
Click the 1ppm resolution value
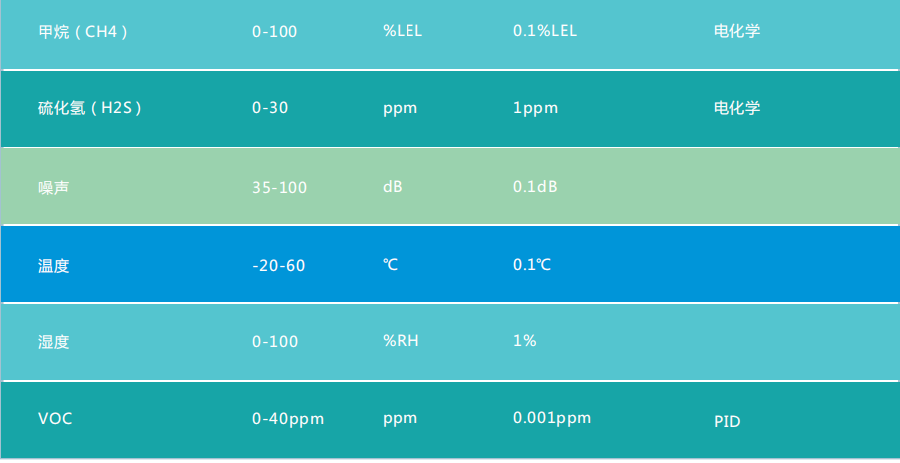click(x=535, y=108)
